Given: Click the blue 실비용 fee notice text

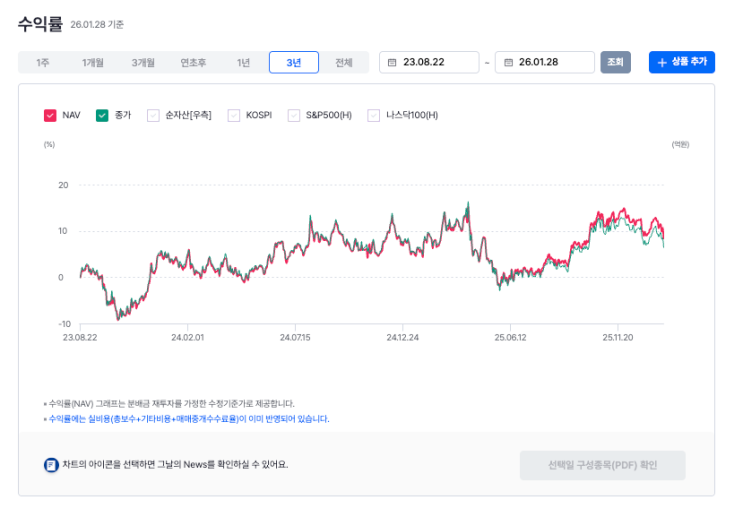Looking at the screenshot, I should [189, 419].
